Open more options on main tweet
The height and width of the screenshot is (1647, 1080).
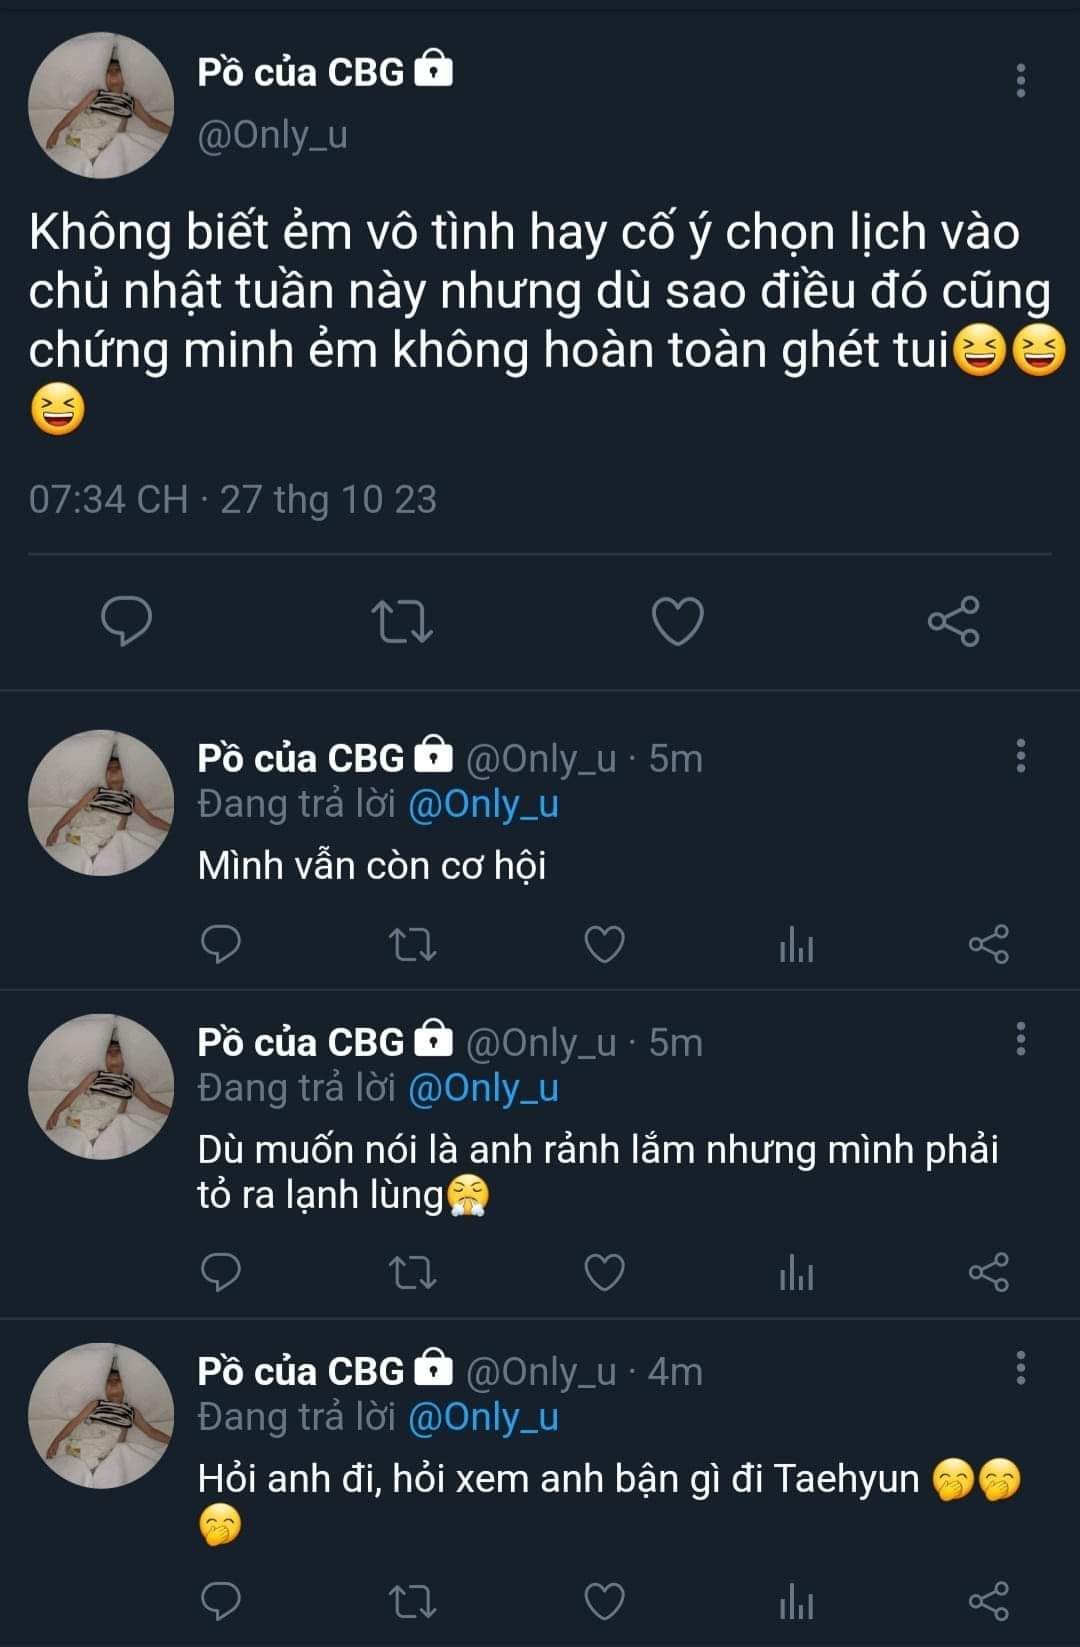[x=1020, y=80]
